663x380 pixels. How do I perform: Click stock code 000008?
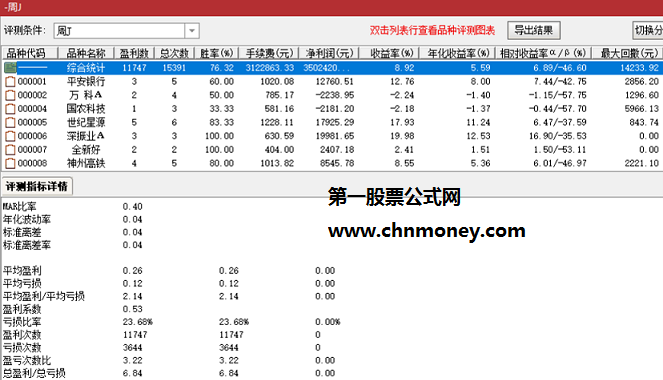coord(32,163)
